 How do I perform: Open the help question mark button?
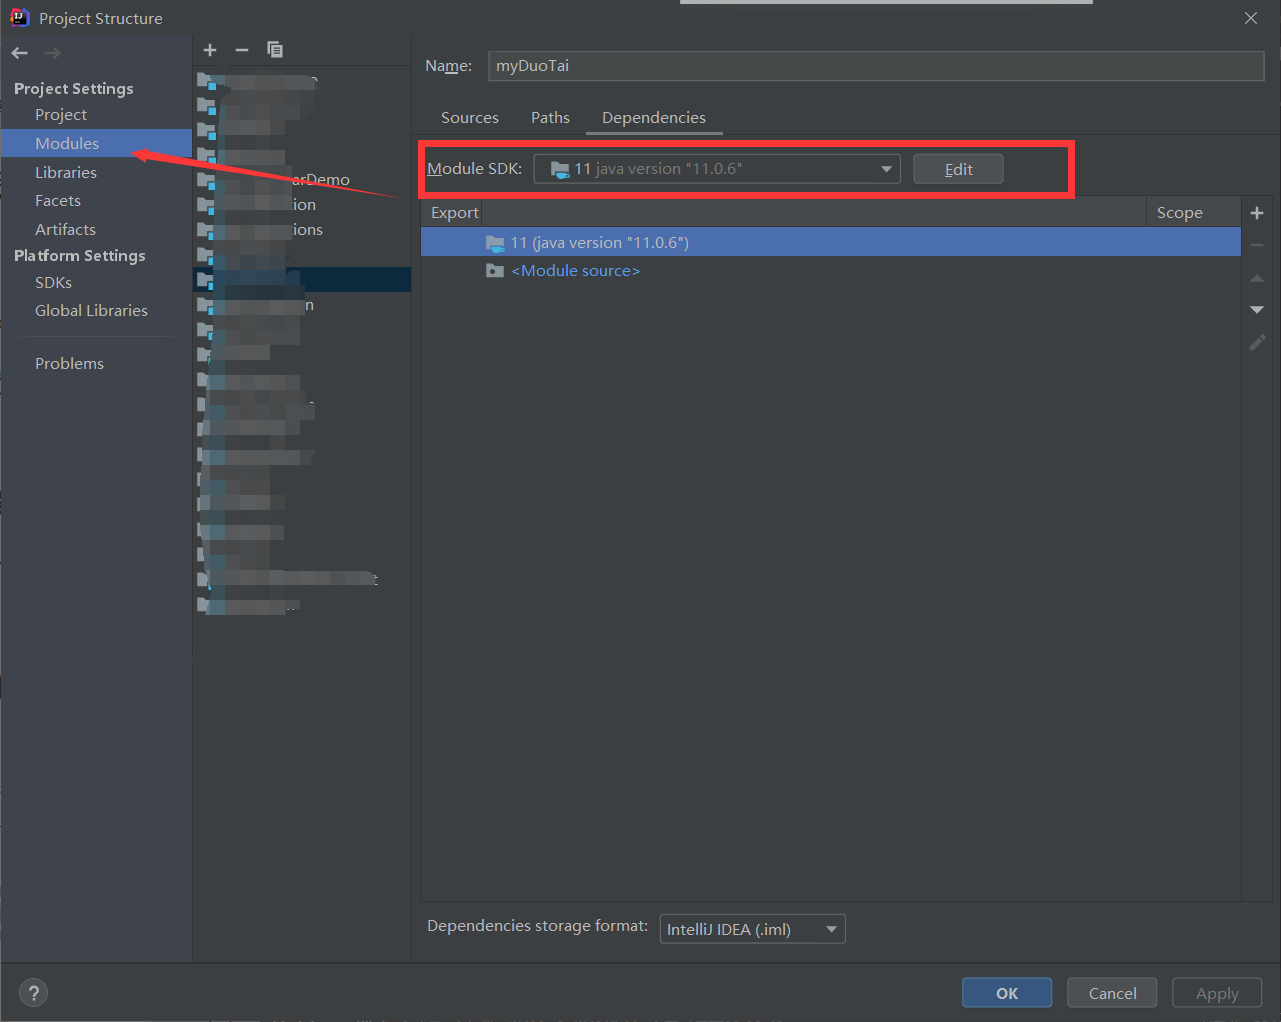click(34, 993)
